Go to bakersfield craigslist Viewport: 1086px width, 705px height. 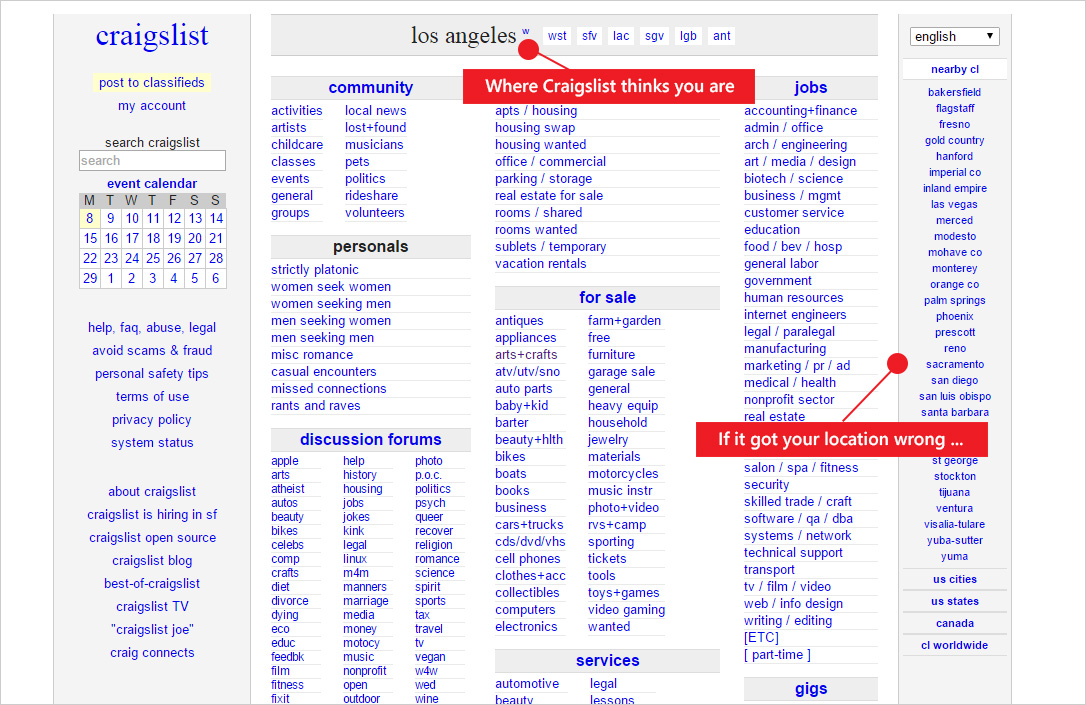coord(954,92)
